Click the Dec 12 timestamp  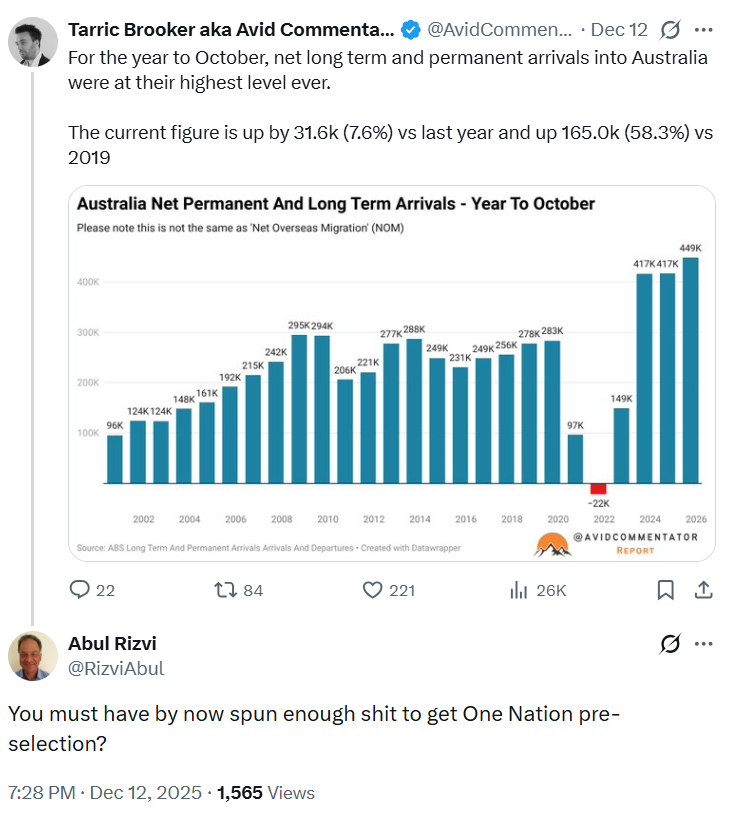pyautogui.click(x=619, y=30)
